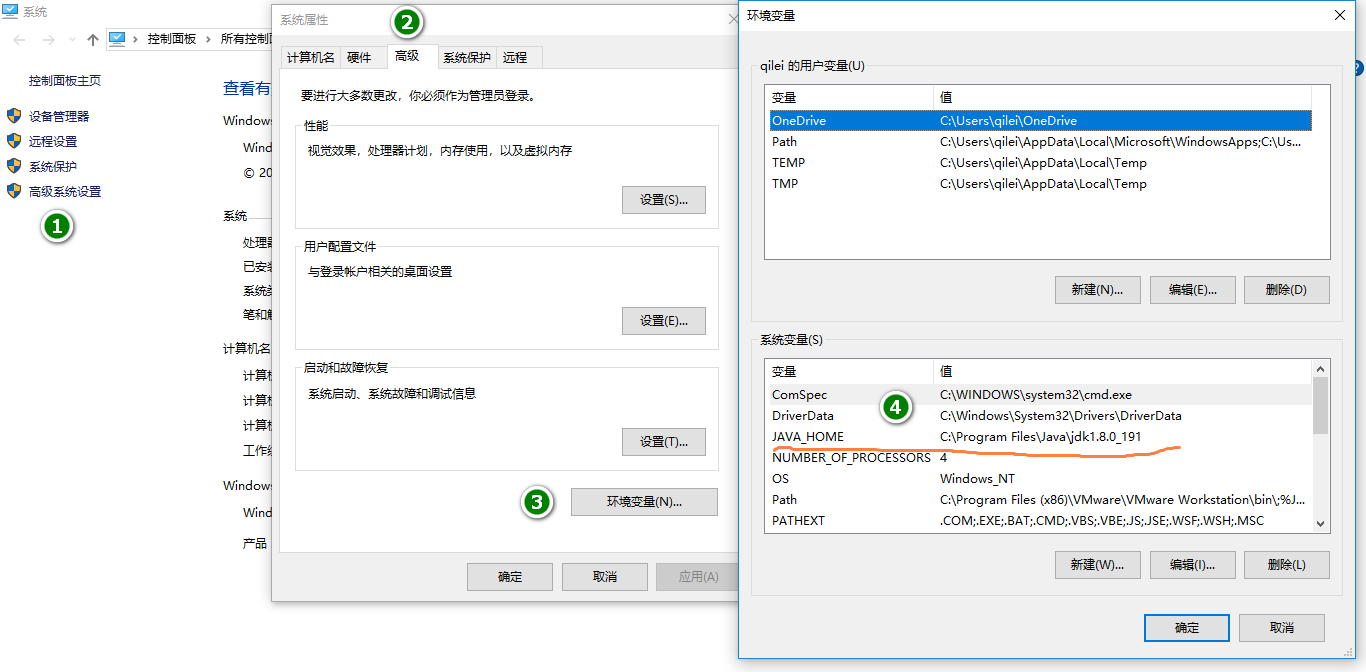Click 确定 in 环境变量 dialog
Screen dimensions: 1366x672
[x=1187, y=628]
